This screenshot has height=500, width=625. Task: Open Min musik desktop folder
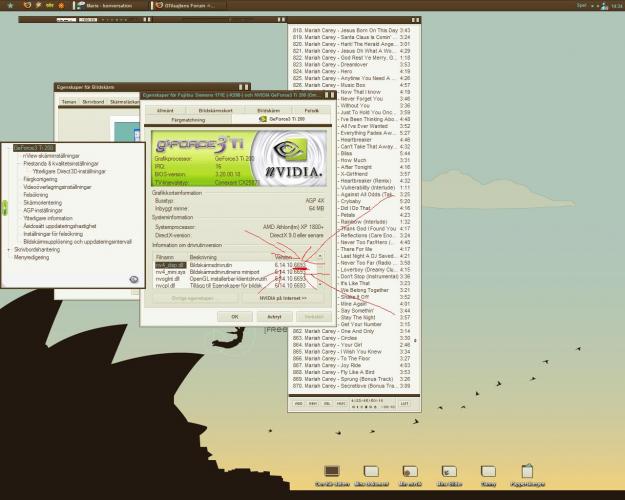[410, 475]
